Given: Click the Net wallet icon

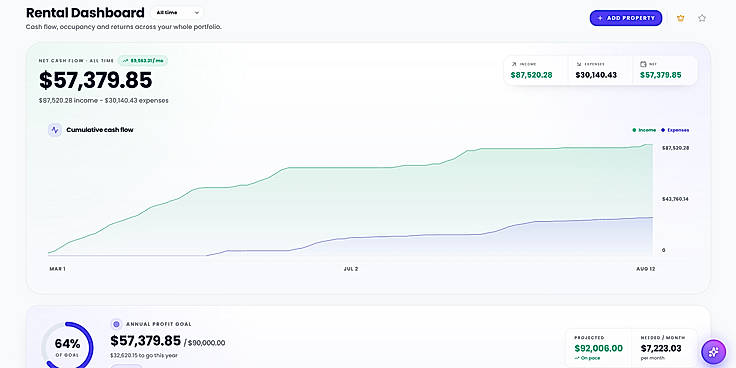Looking at the screenshot, I should 643,64.
